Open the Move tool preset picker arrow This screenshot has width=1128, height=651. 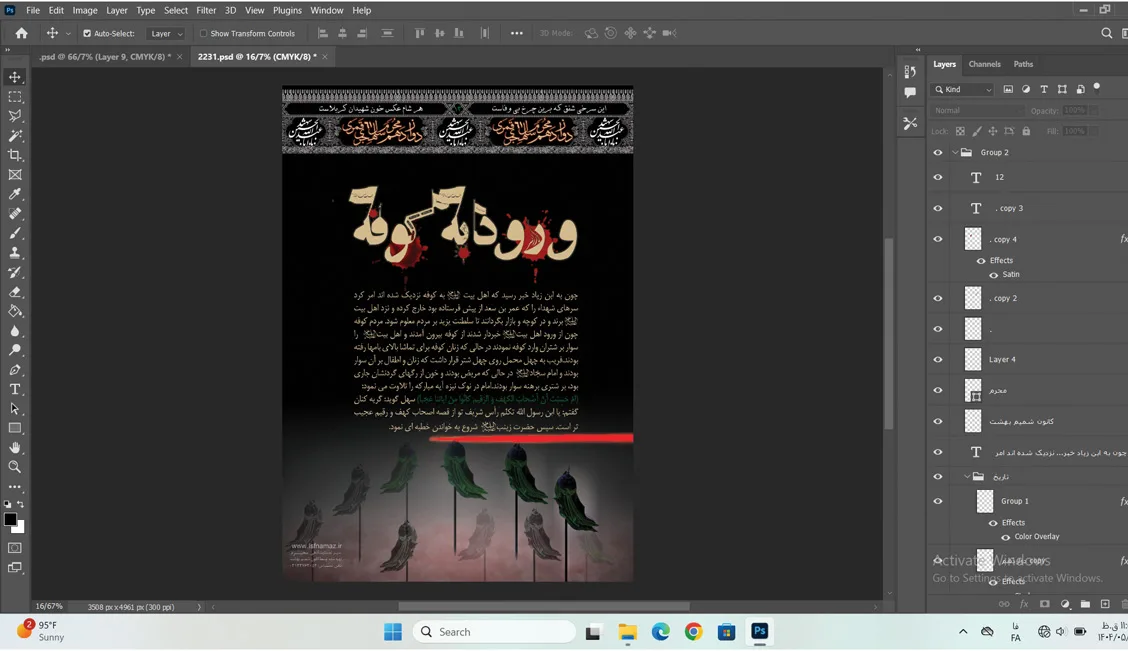(68, 33)
